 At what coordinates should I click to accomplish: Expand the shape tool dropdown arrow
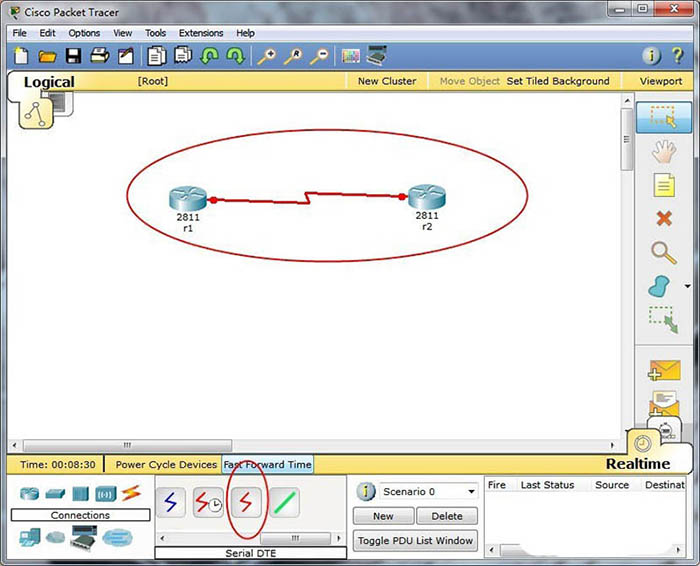point(688,286)
